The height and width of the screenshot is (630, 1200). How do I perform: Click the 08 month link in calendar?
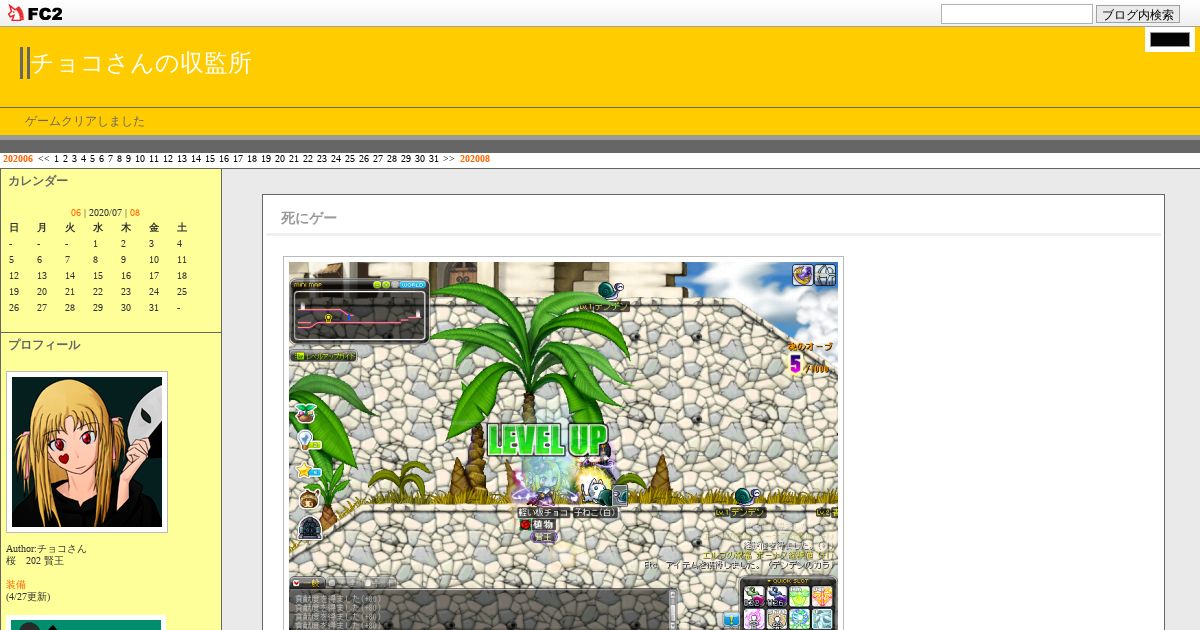[x=135, y=213]
